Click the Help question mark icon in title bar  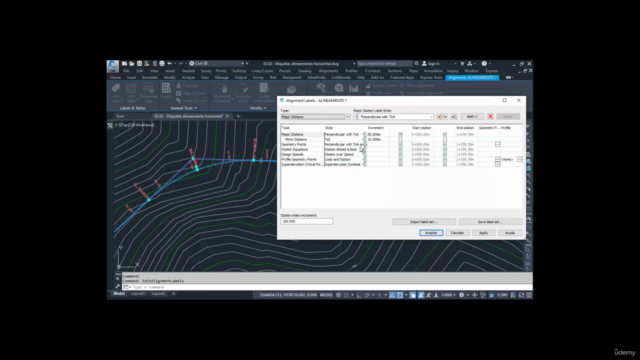[484, 64]
